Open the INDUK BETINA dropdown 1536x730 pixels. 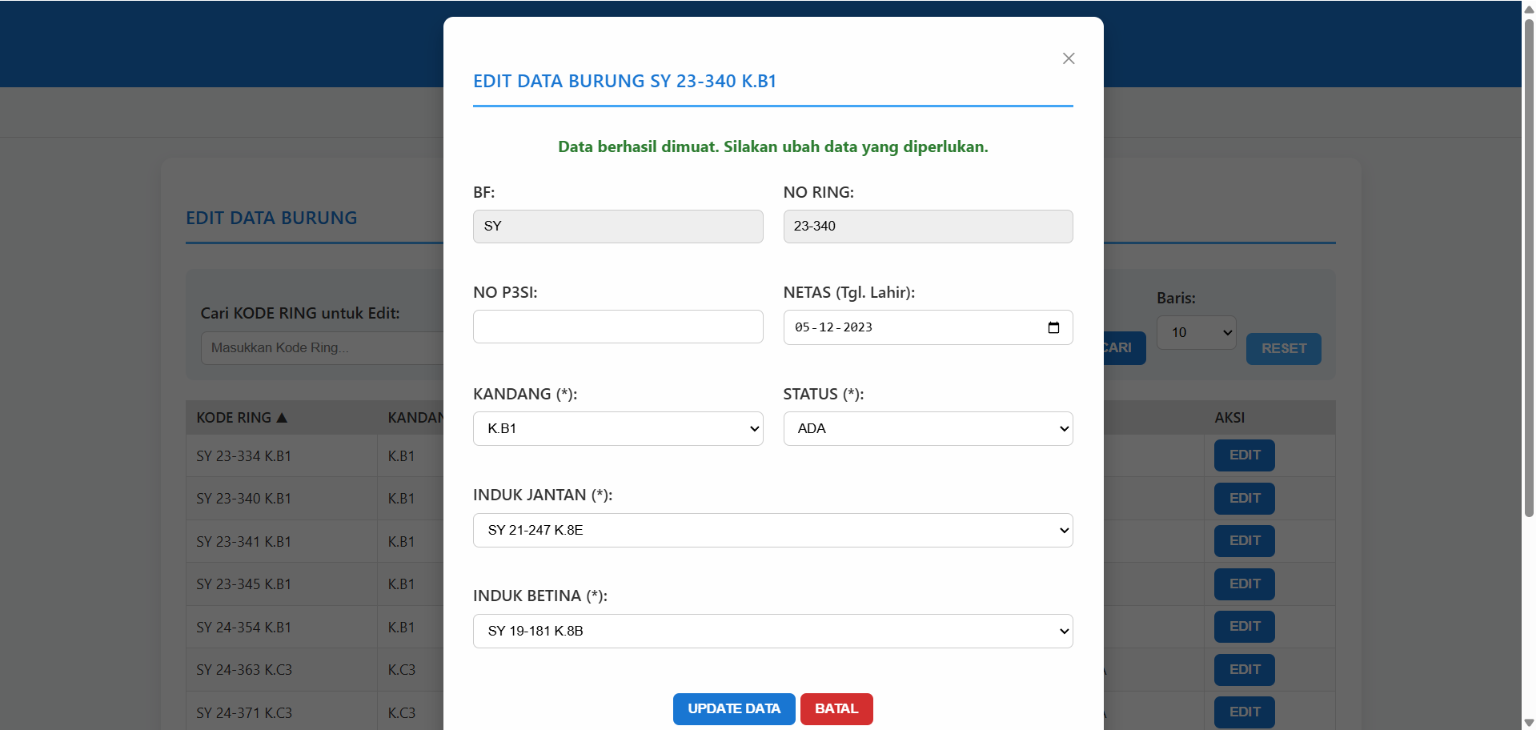click(x=772, y=631)
